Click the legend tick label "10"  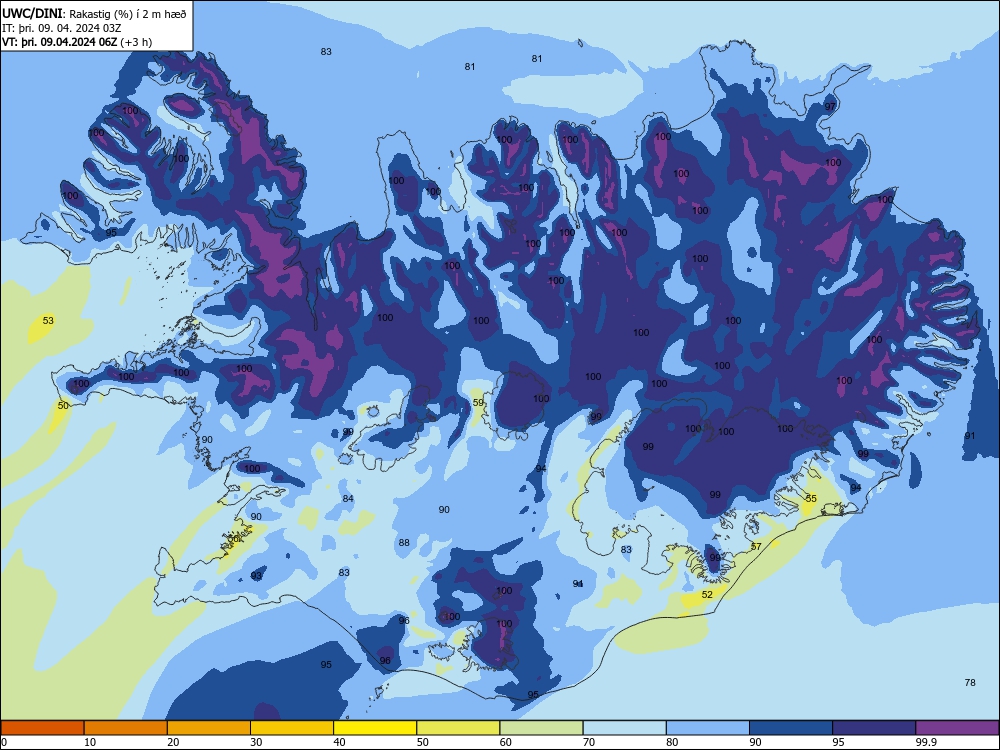(90, 742)
